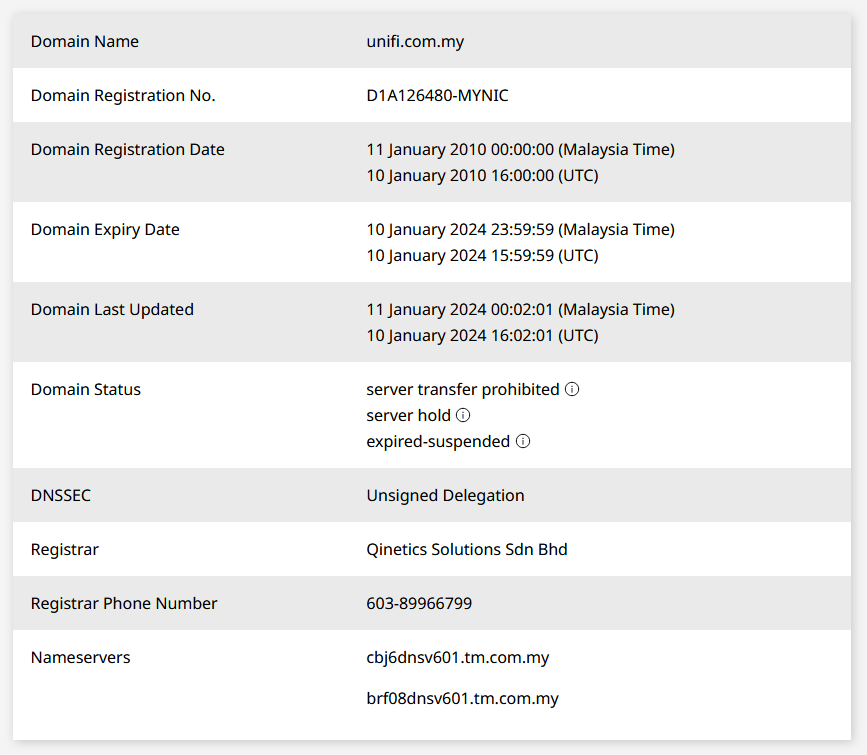This screenshot has height=755, width=867.
Task: Click the Domain Status label
Action: 86,389
